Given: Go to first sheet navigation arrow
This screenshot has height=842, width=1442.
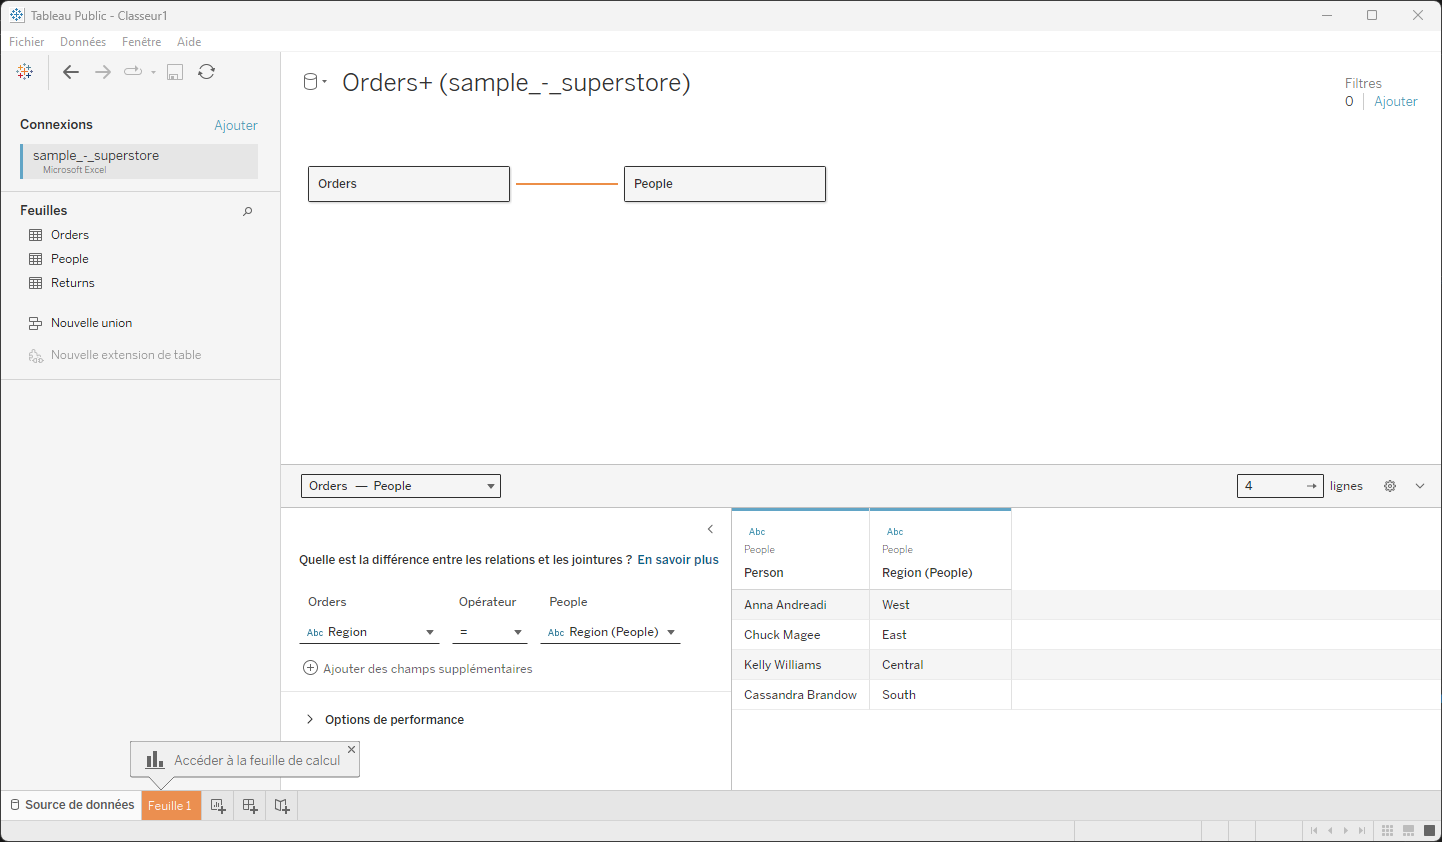Looking at the screenshot, I should (x=1314, y=831).
